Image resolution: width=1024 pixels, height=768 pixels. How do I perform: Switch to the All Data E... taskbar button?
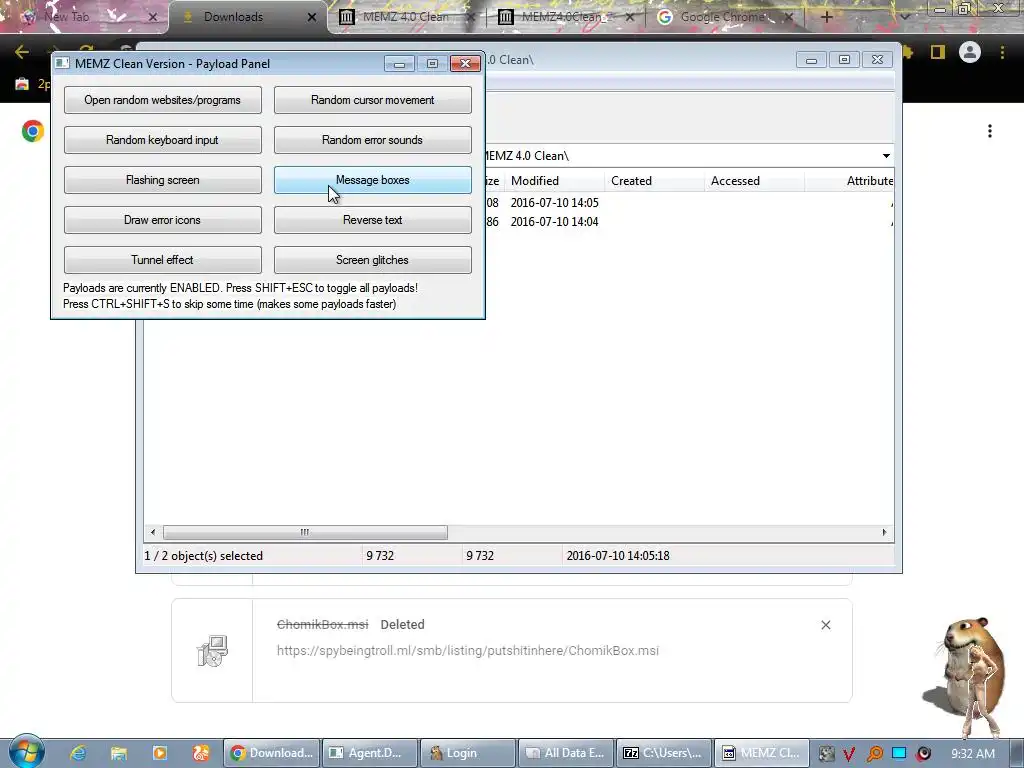566,753
